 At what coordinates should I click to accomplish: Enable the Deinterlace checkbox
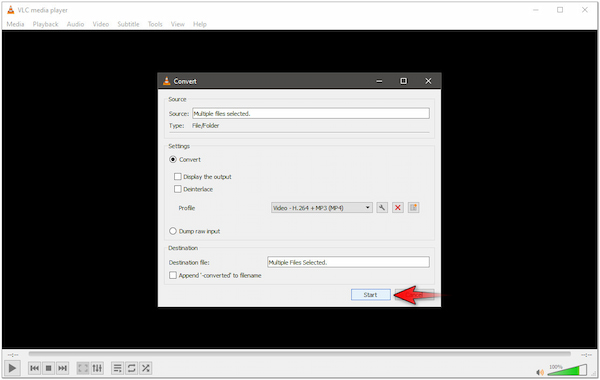pos(178,189)
